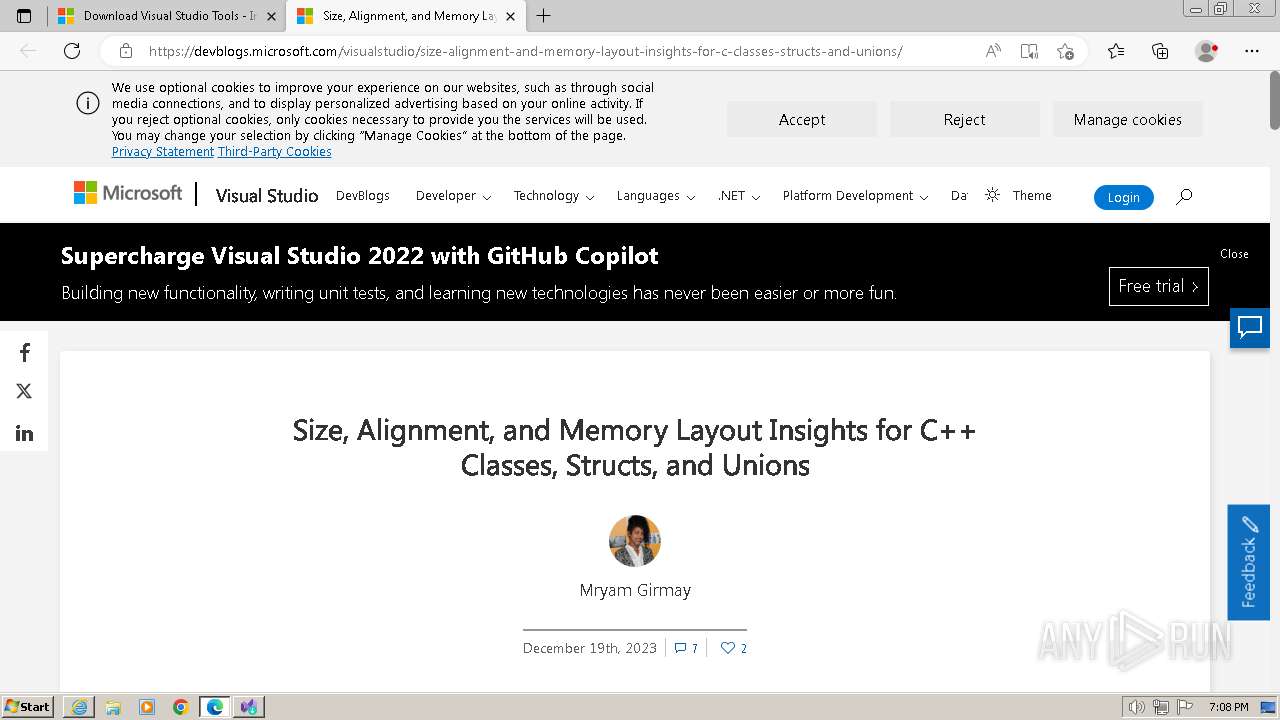Click the search magnifier icon

pos(1184,197)
